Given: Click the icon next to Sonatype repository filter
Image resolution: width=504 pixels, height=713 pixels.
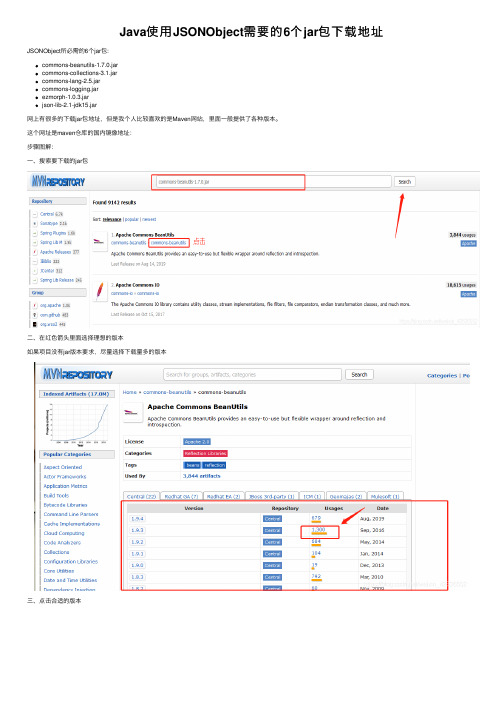Looking at the screenshot, I should 35,224.
